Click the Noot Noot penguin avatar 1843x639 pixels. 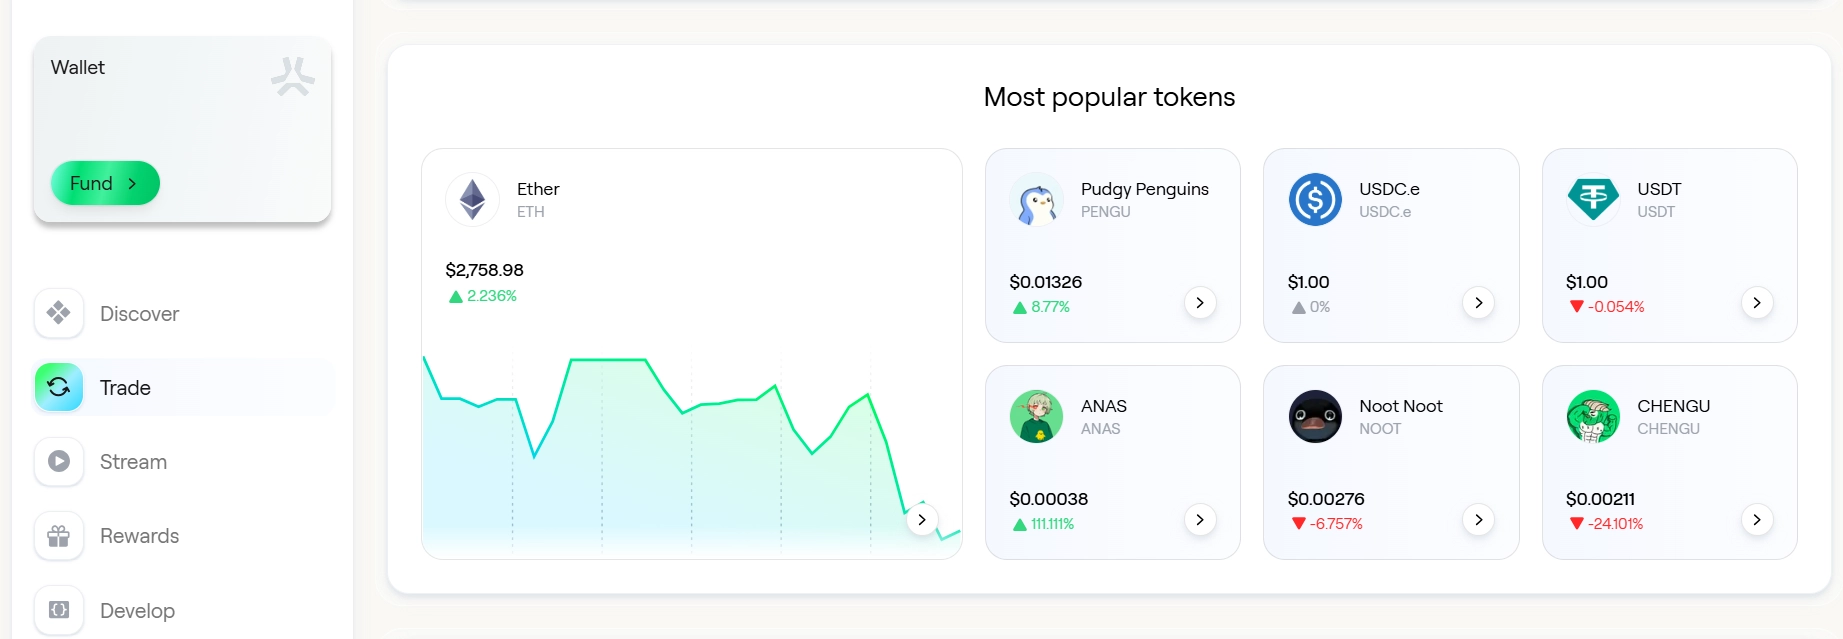pos(1314,416)
